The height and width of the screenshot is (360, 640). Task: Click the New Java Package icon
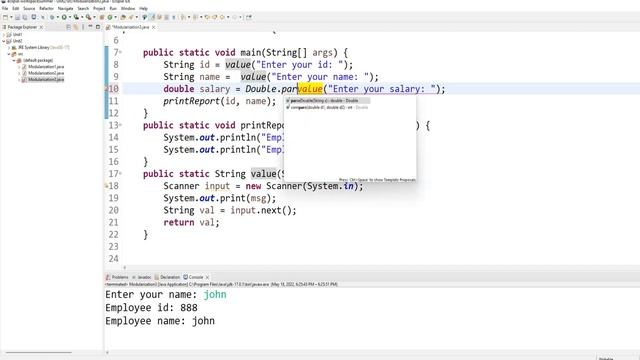pyautogui.click(x=102, y=17)
